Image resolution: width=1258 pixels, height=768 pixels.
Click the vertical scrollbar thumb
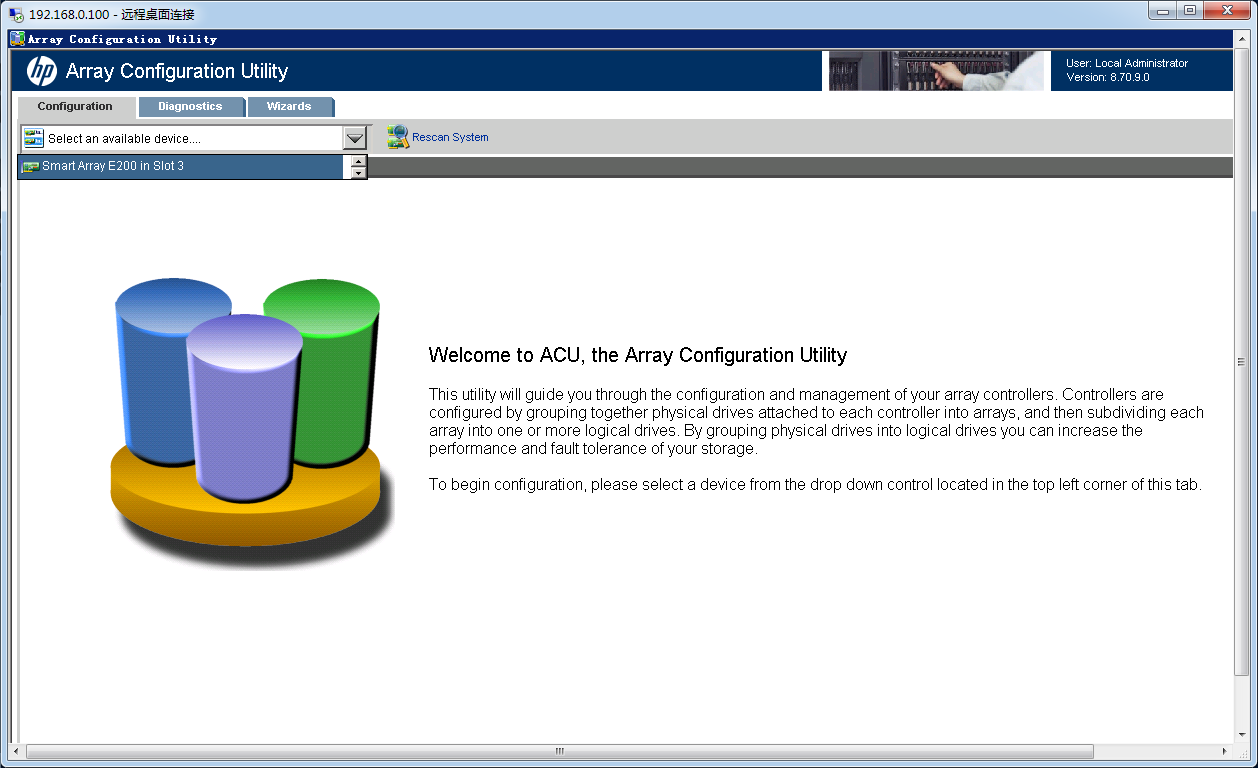point(1241,362)
